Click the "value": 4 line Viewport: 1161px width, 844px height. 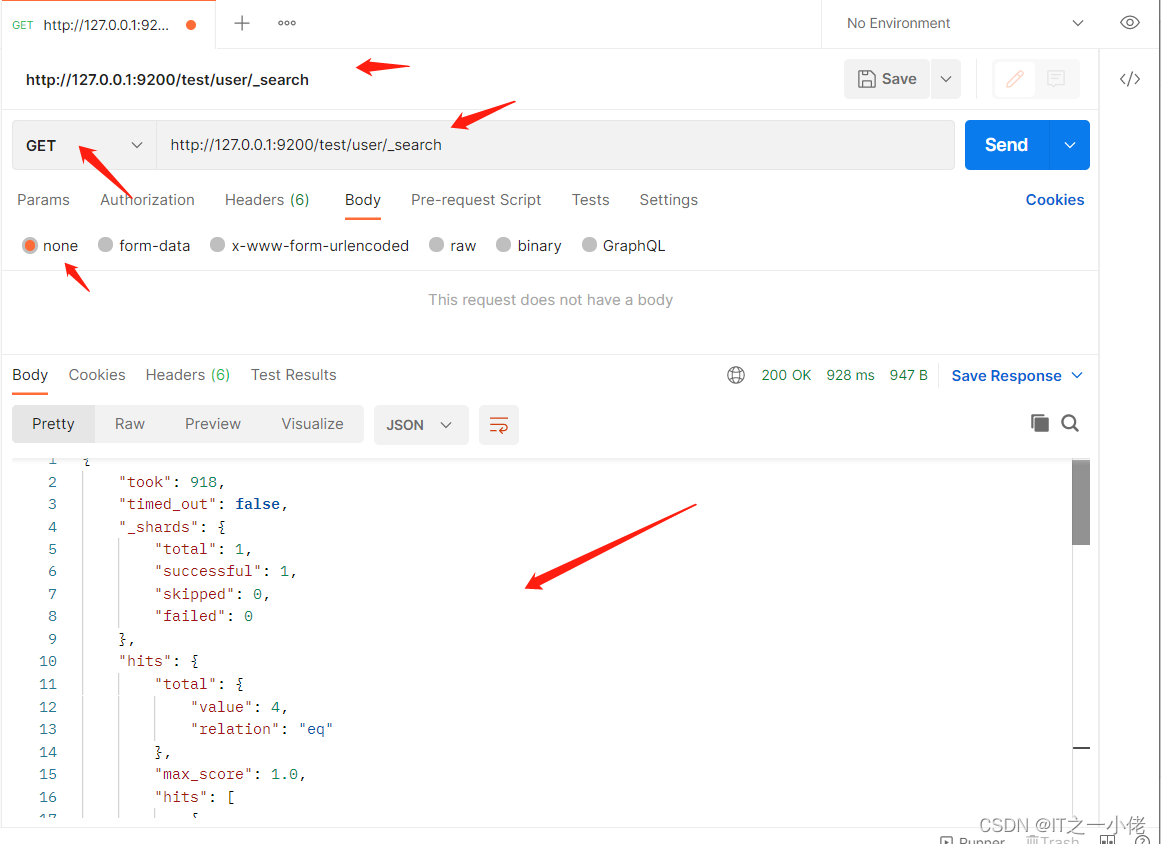point(239,707)
